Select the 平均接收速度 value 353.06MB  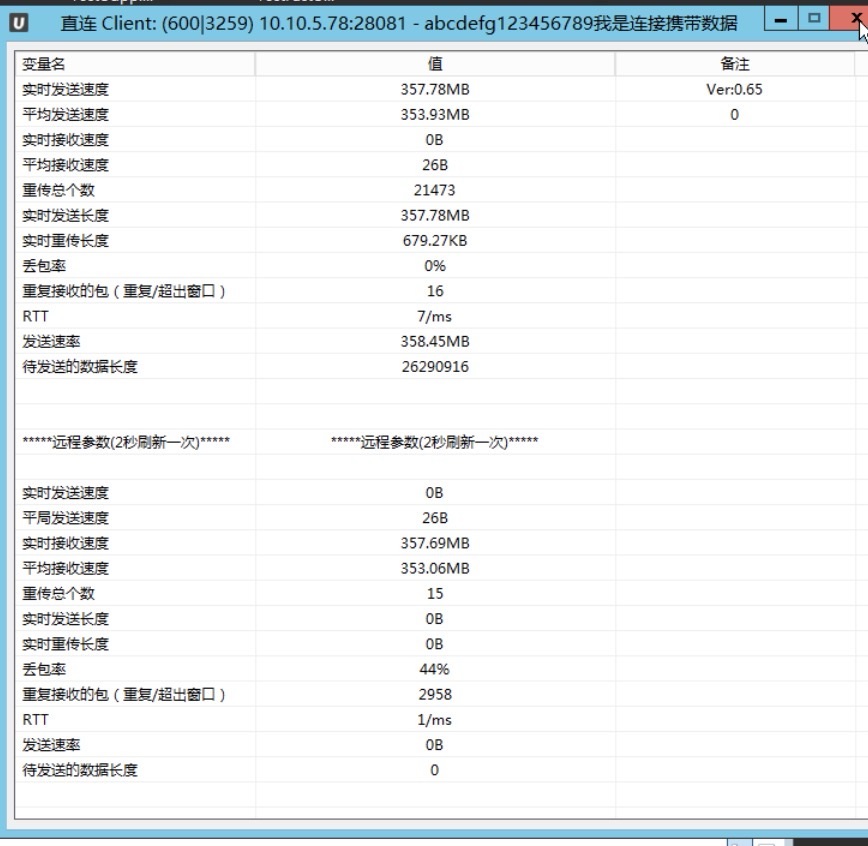tap(435, 568)
